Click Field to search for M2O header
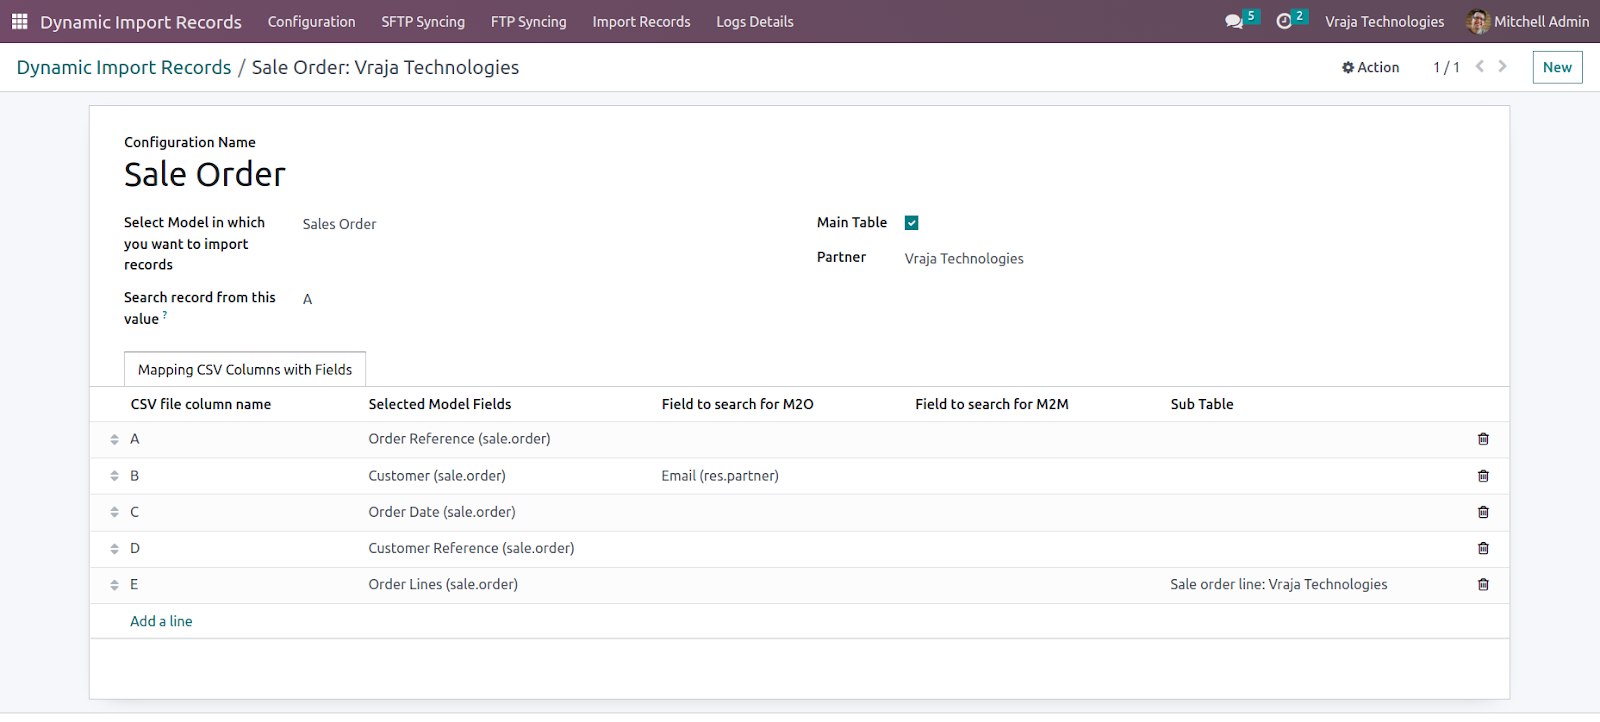1600x722 pixels. tap(737, 404)
